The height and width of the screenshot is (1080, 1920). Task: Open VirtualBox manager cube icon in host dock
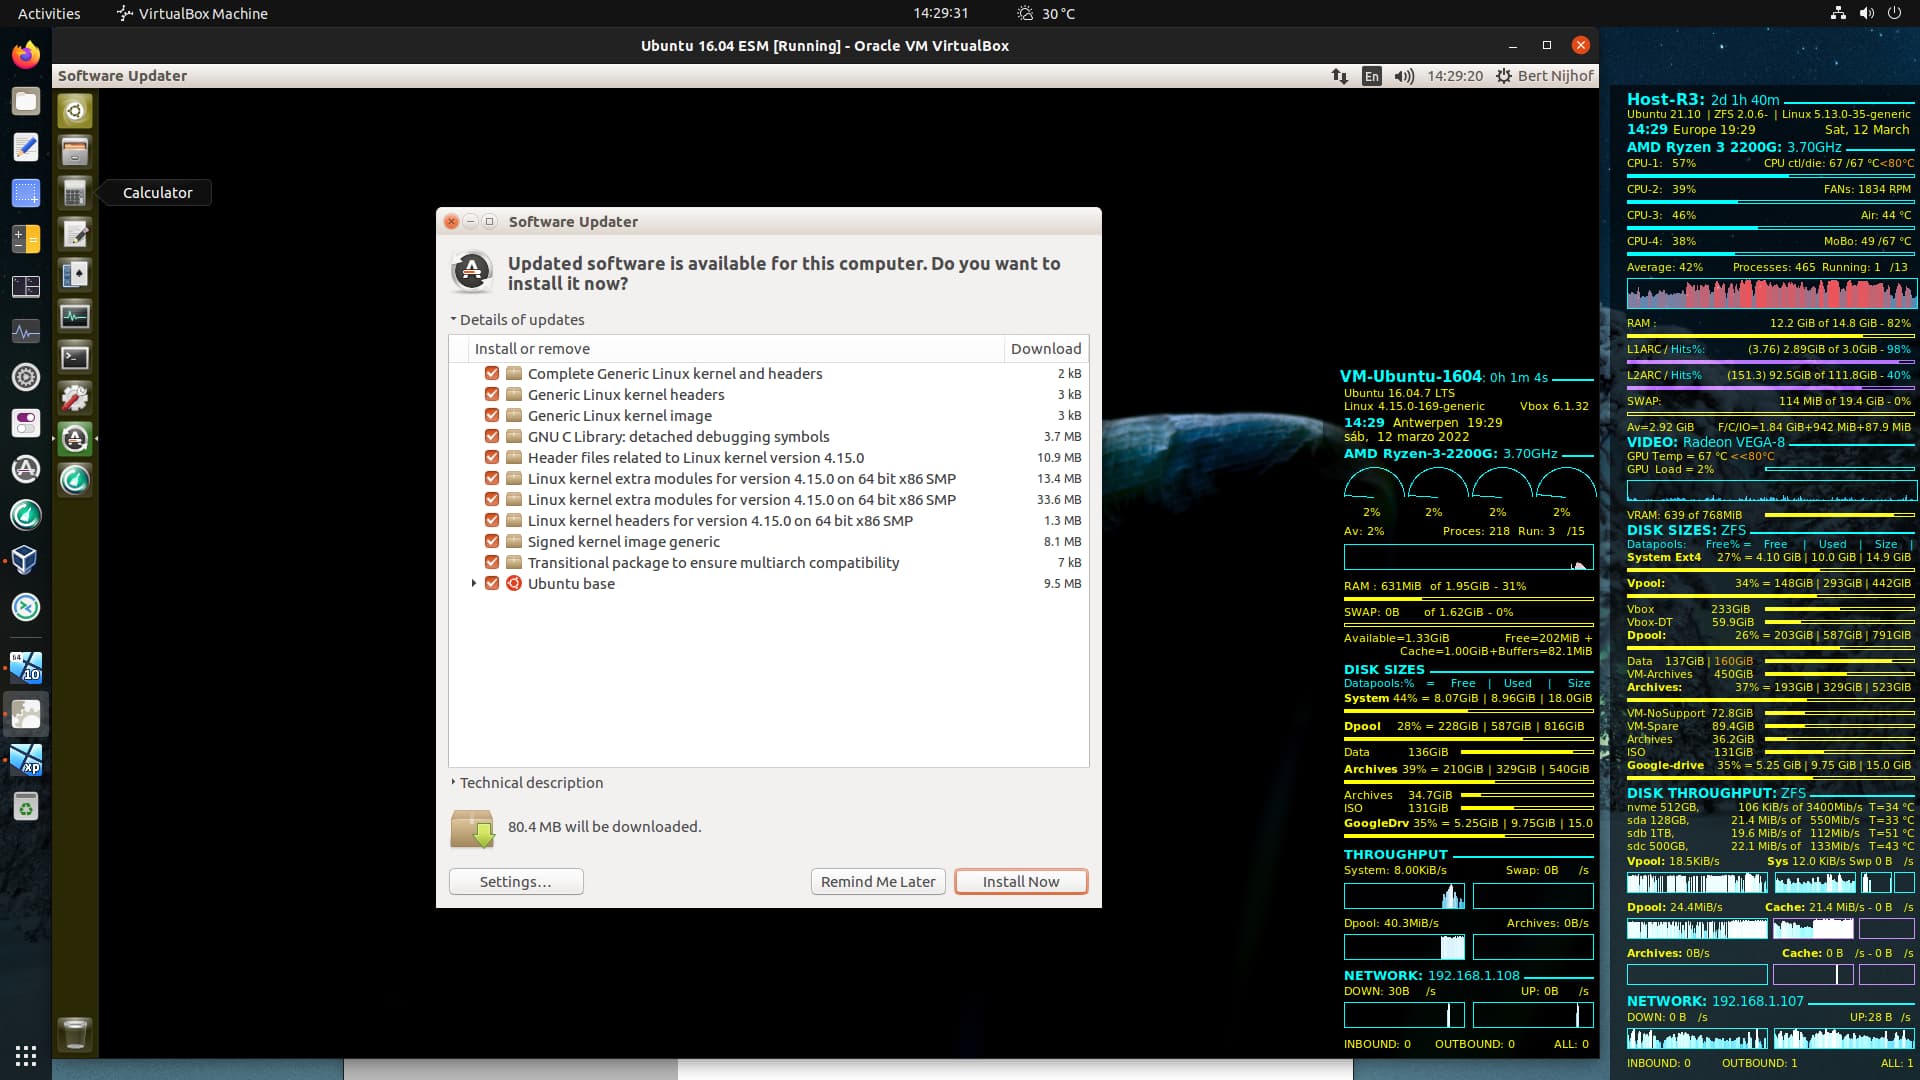click(26, 560)
